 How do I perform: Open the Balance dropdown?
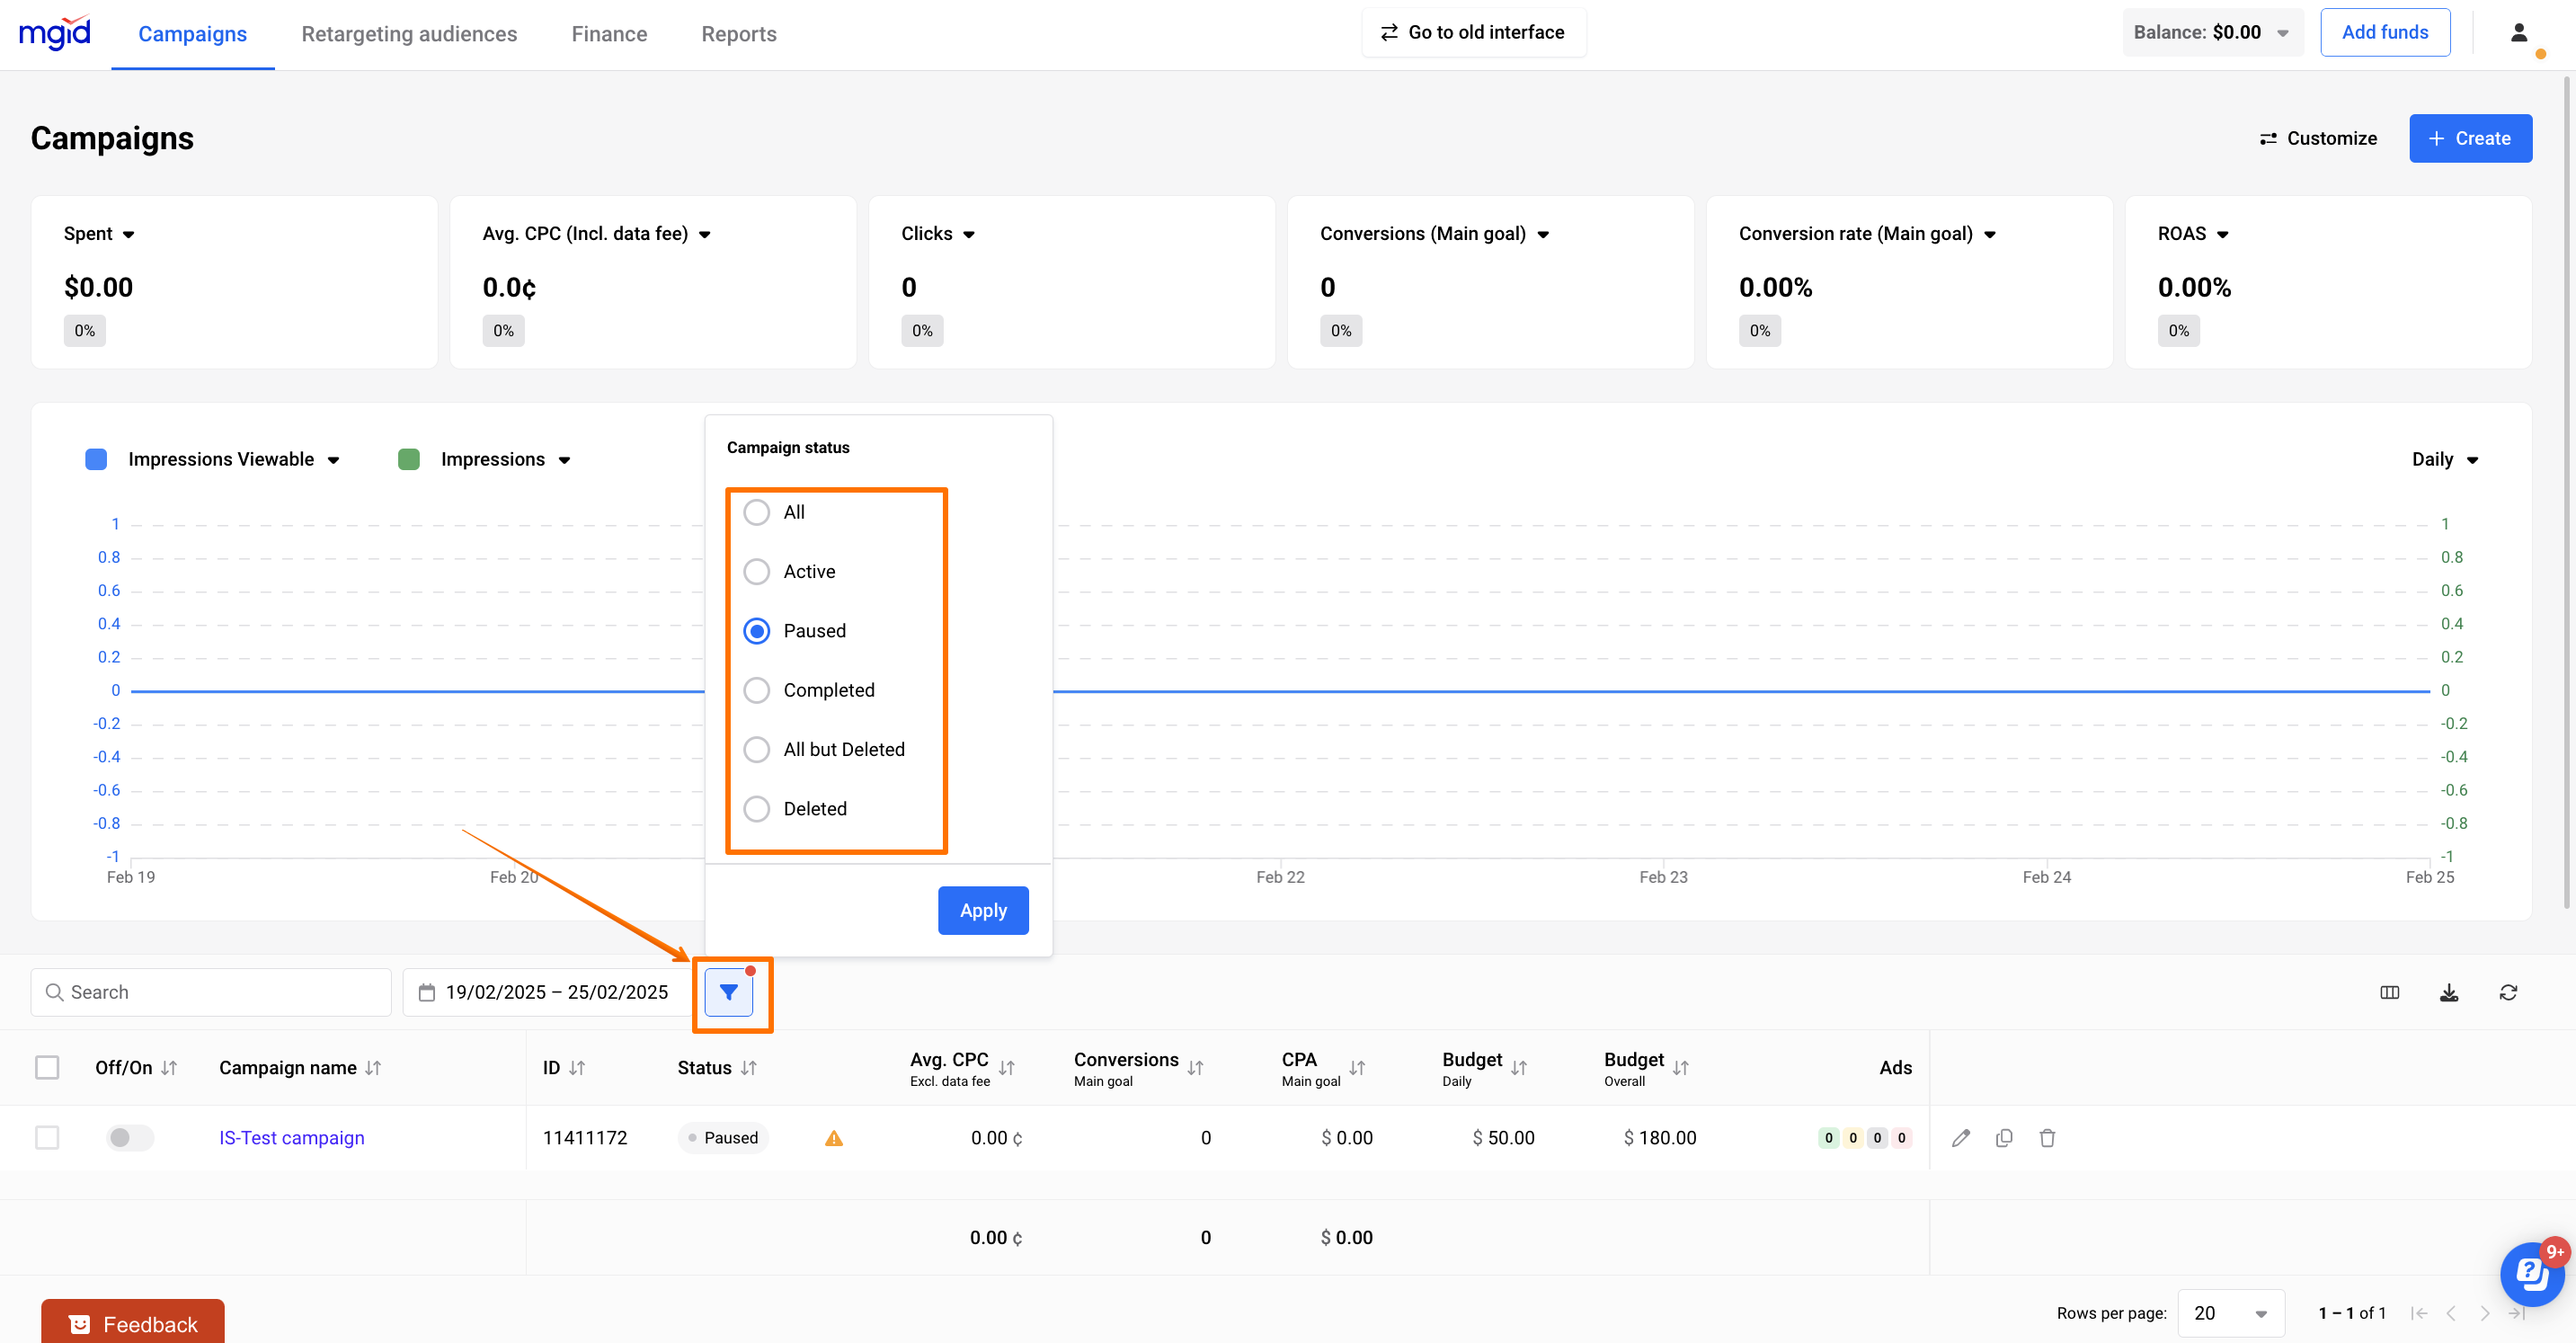point(2211,32)
